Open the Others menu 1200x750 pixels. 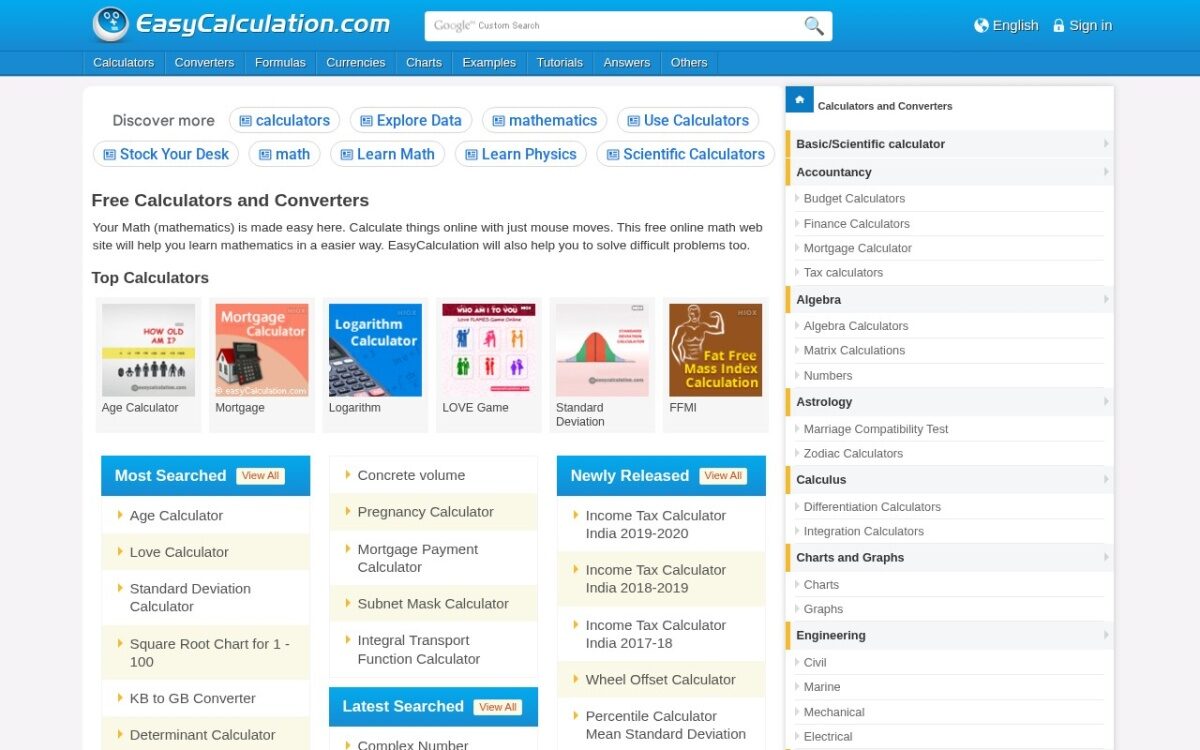click(689, 63)
